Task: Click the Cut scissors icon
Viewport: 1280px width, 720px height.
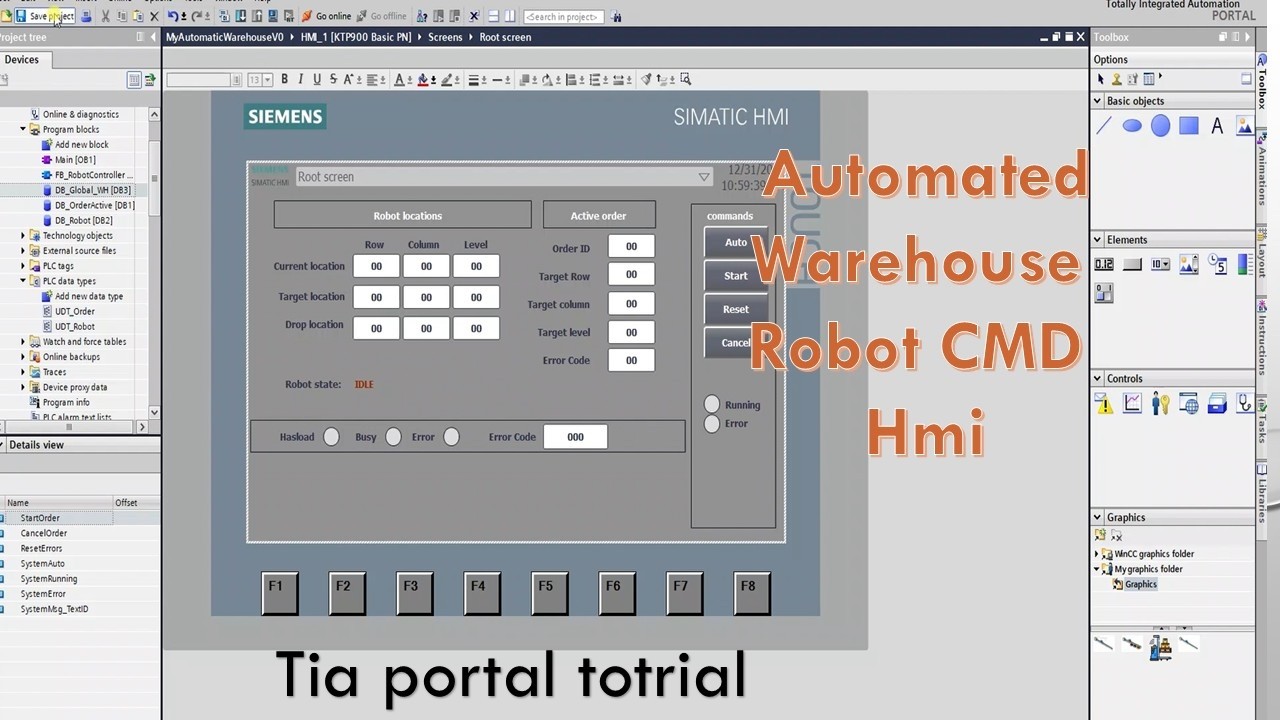Action: tap(105, 16)
